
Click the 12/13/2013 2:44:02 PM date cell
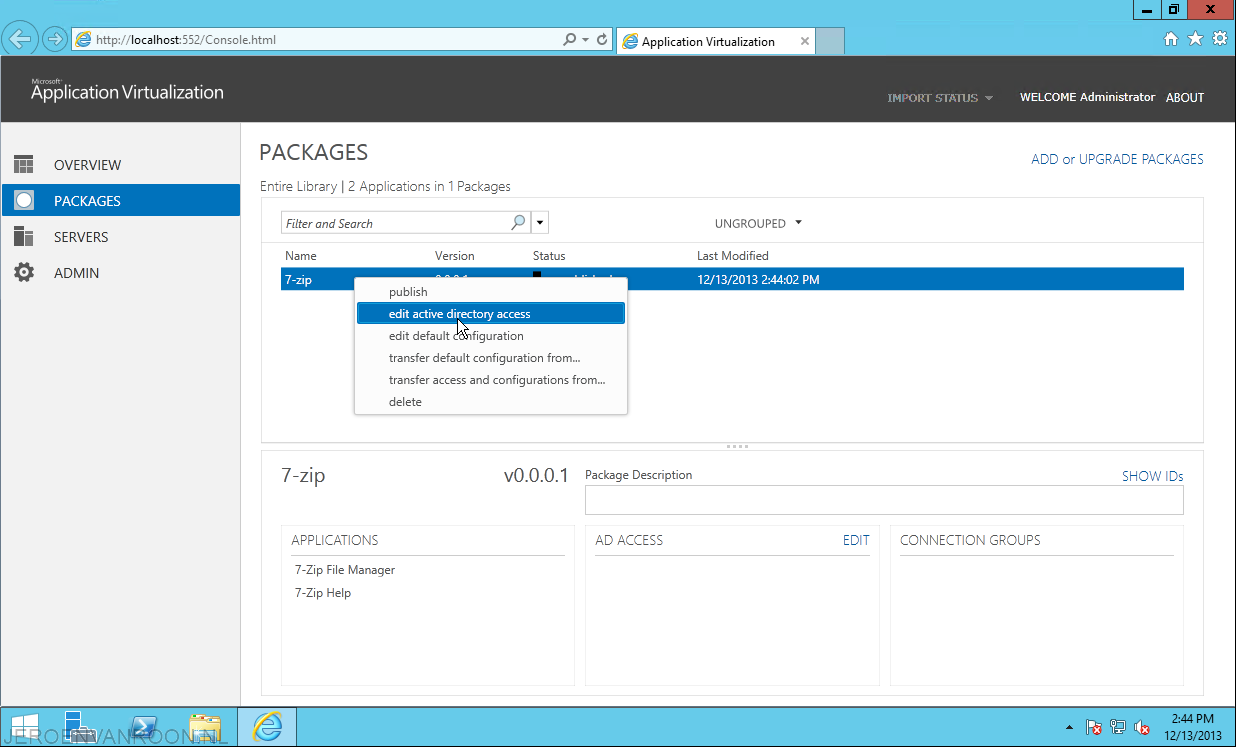click(x=758, y=280)
